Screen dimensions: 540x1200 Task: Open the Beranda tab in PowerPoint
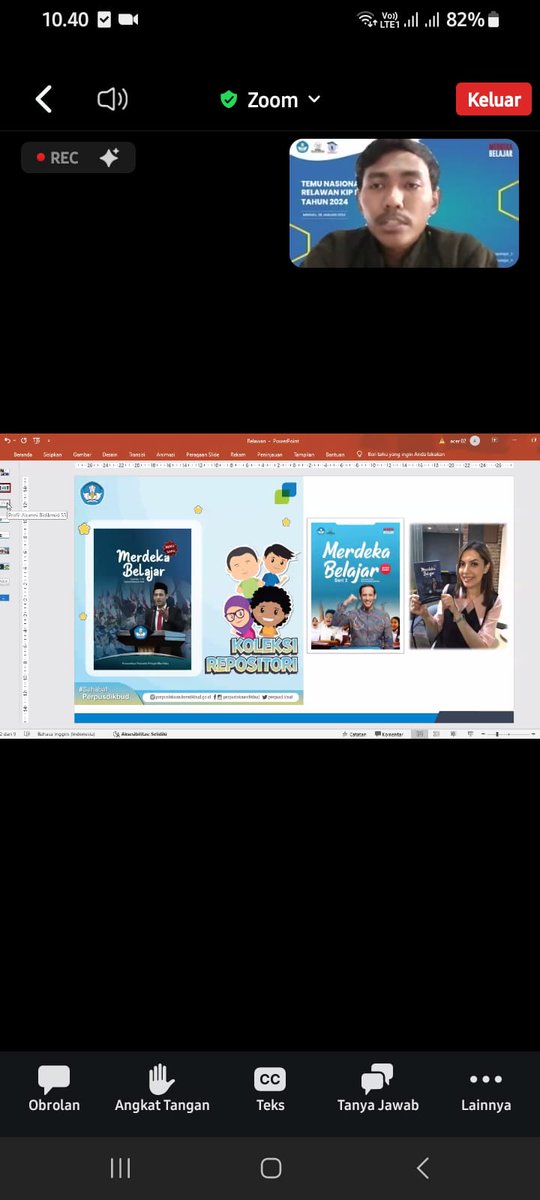[22, 454]
